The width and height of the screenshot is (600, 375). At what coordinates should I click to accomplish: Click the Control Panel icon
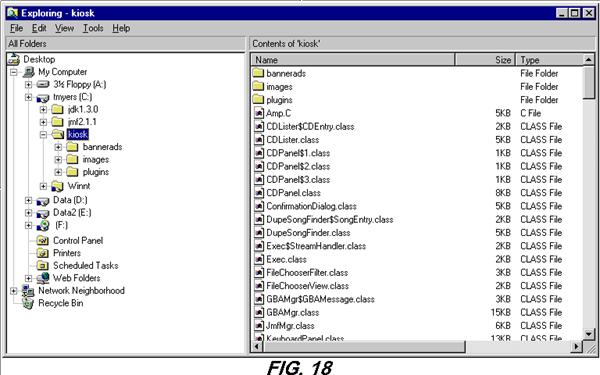(x=42, y=241)
